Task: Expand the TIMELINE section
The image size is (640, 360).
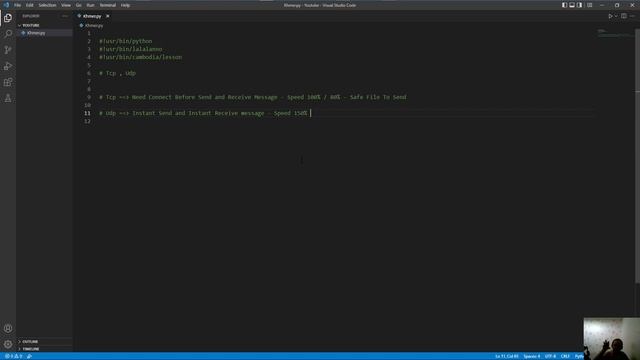Action: pos(31,349)
